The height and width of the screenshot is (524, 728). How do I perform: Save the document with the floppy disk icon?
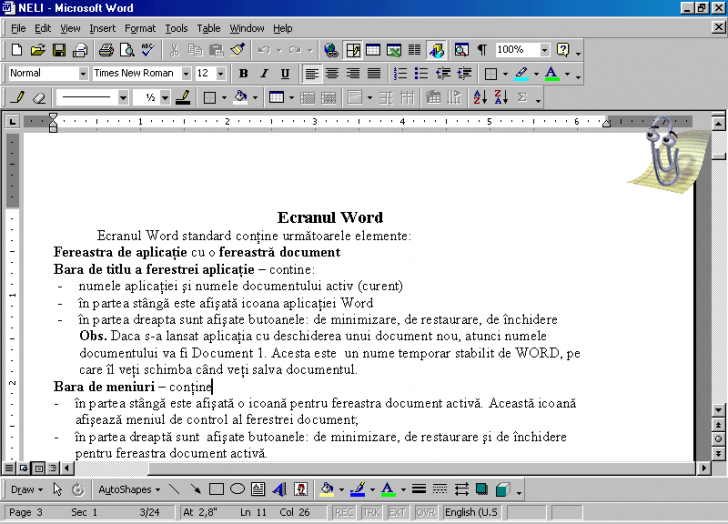tap(59, 50)
